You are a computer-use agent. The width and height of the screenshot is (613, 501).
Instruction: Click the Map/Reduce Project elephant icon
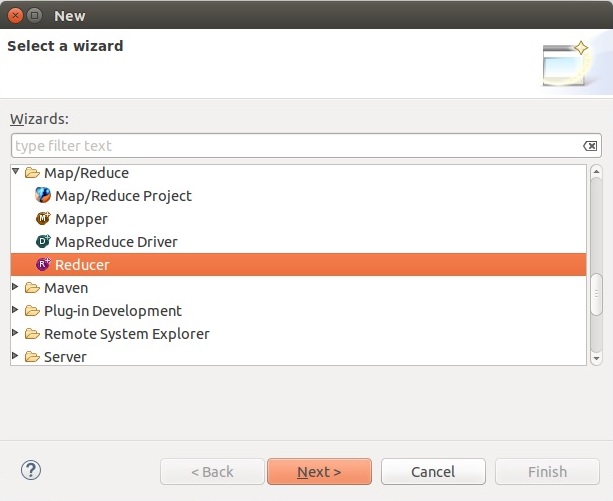(x=43, y=195)
